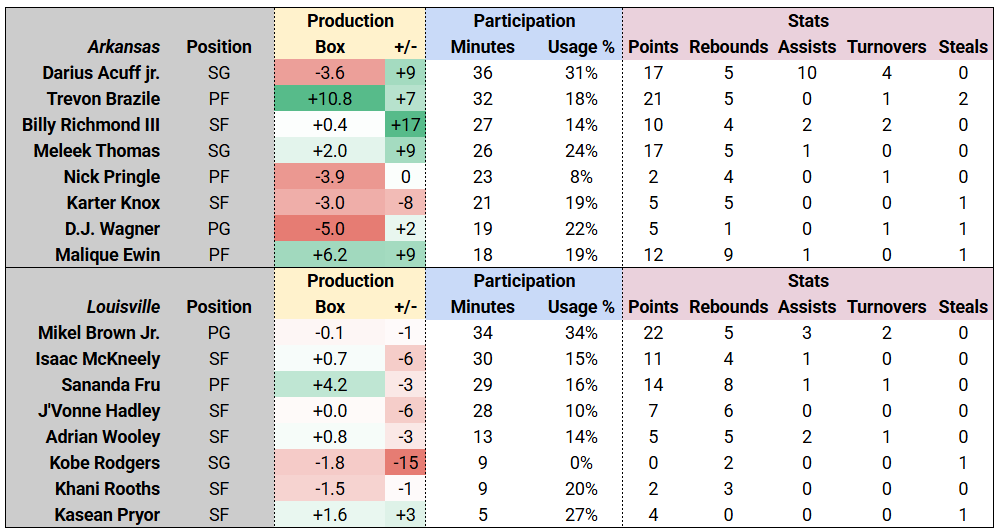This screenshot has width=996, height=532.
Task: Click the Arkansas team header cell
Action: click(123, 47)
